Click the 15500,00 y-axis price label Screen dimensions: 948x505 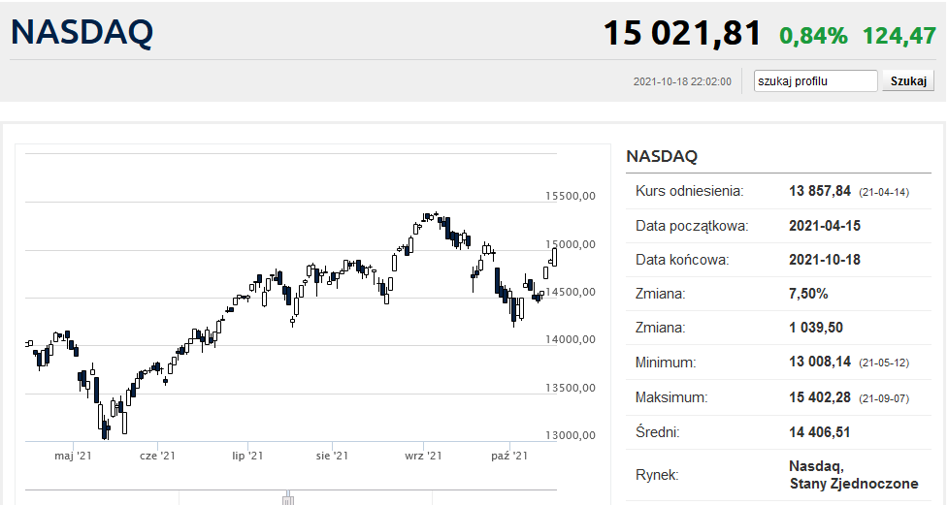pyautogui.click(x=570, y=196)
